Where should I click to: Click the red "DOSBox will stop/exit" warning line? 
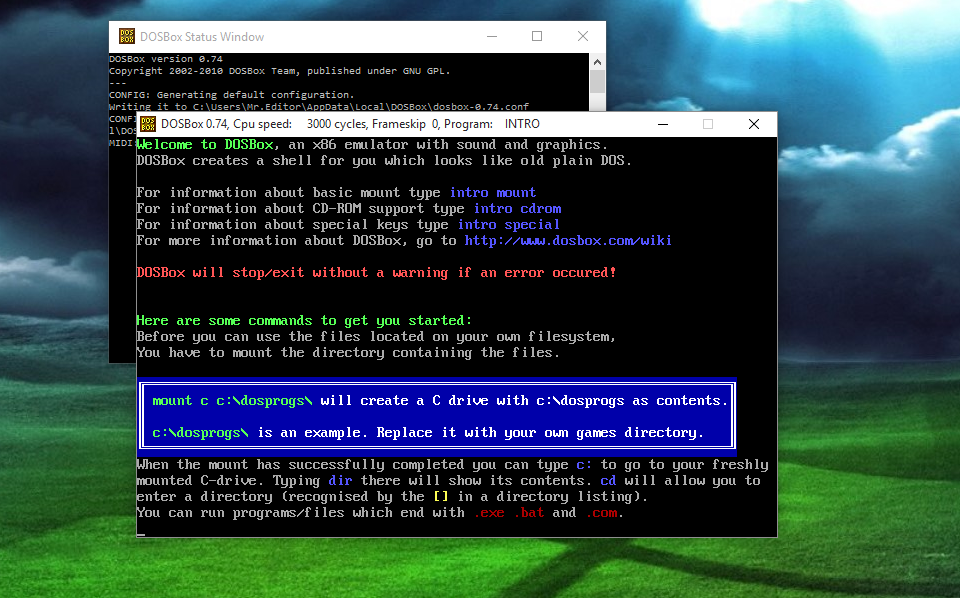pyautogui.click(x=377, y=273)
